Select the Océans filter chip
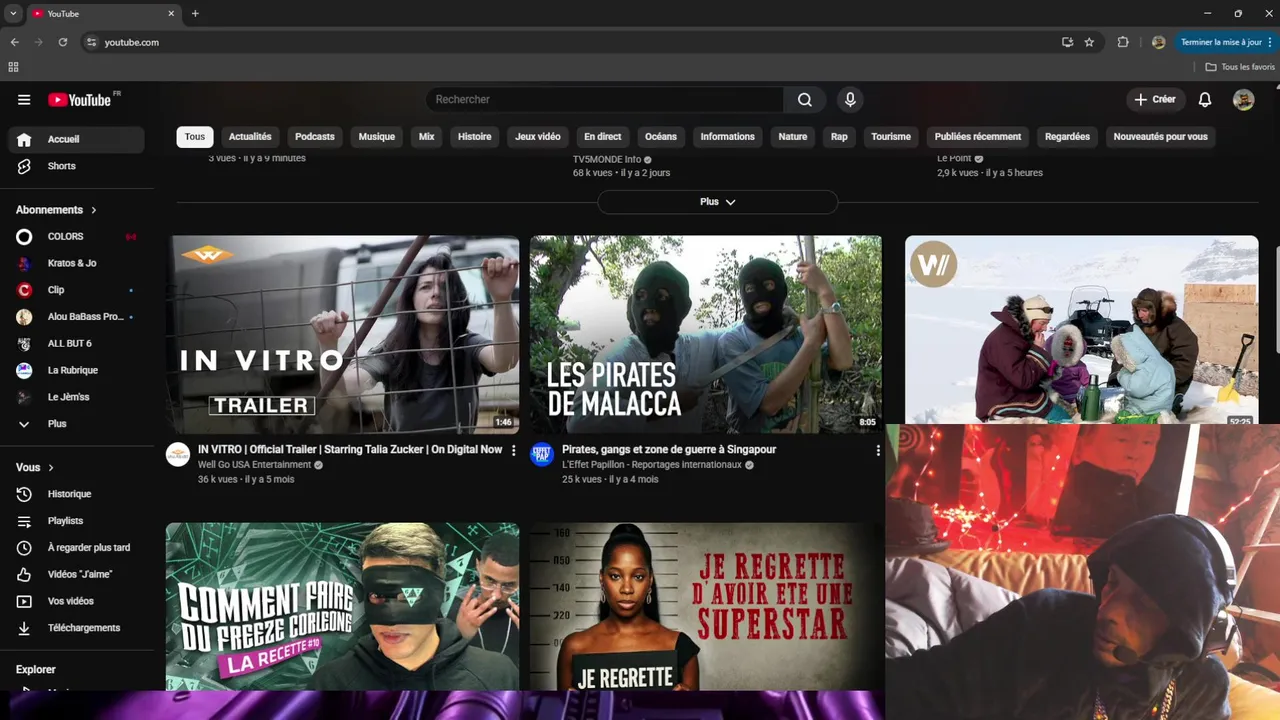Viewport: 1280px width, 720px height. 661,137
